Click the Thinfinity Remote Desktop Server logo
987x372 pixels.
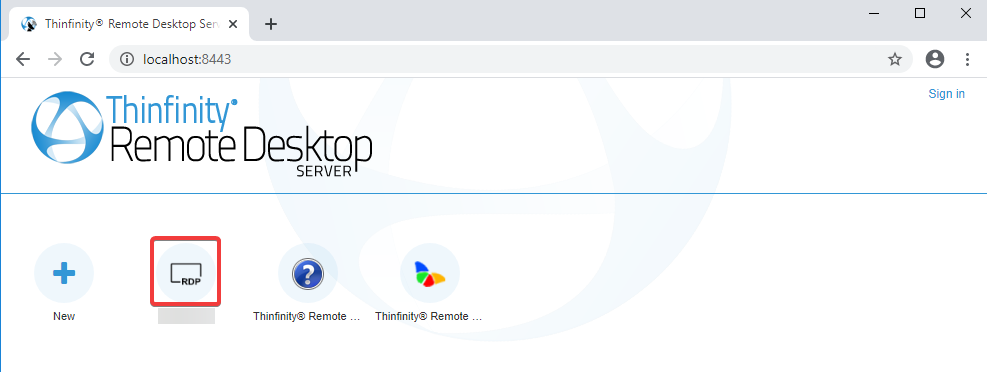(201, 135)
